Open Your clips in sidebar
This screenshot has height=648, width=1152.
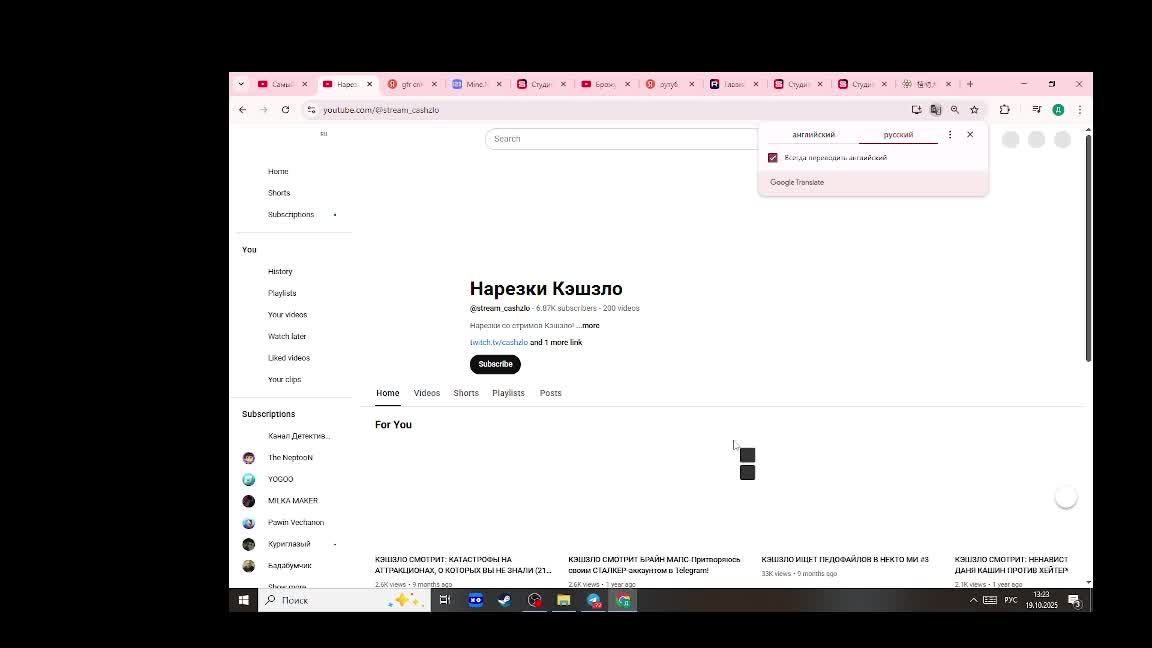(x=284, y=380)
